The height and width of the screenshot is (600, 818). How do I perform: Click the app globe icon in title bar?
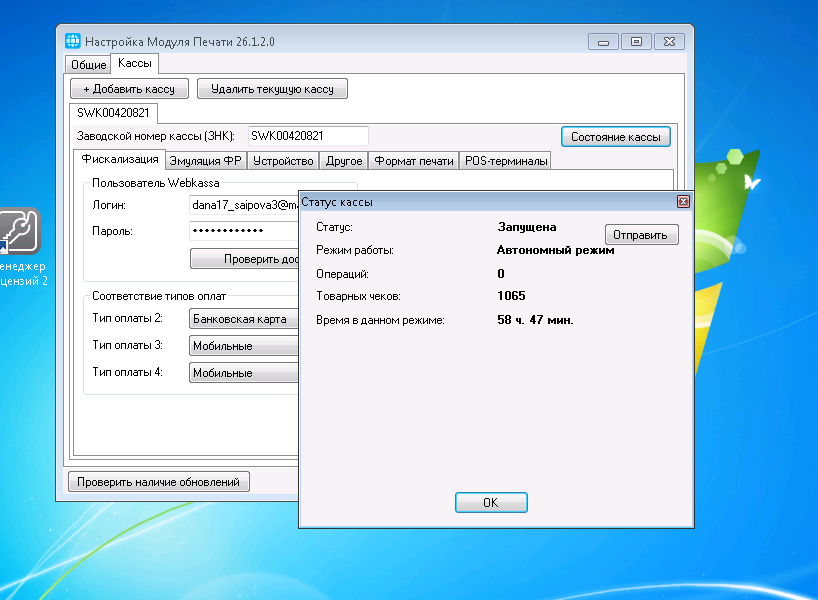click(73, 41)
